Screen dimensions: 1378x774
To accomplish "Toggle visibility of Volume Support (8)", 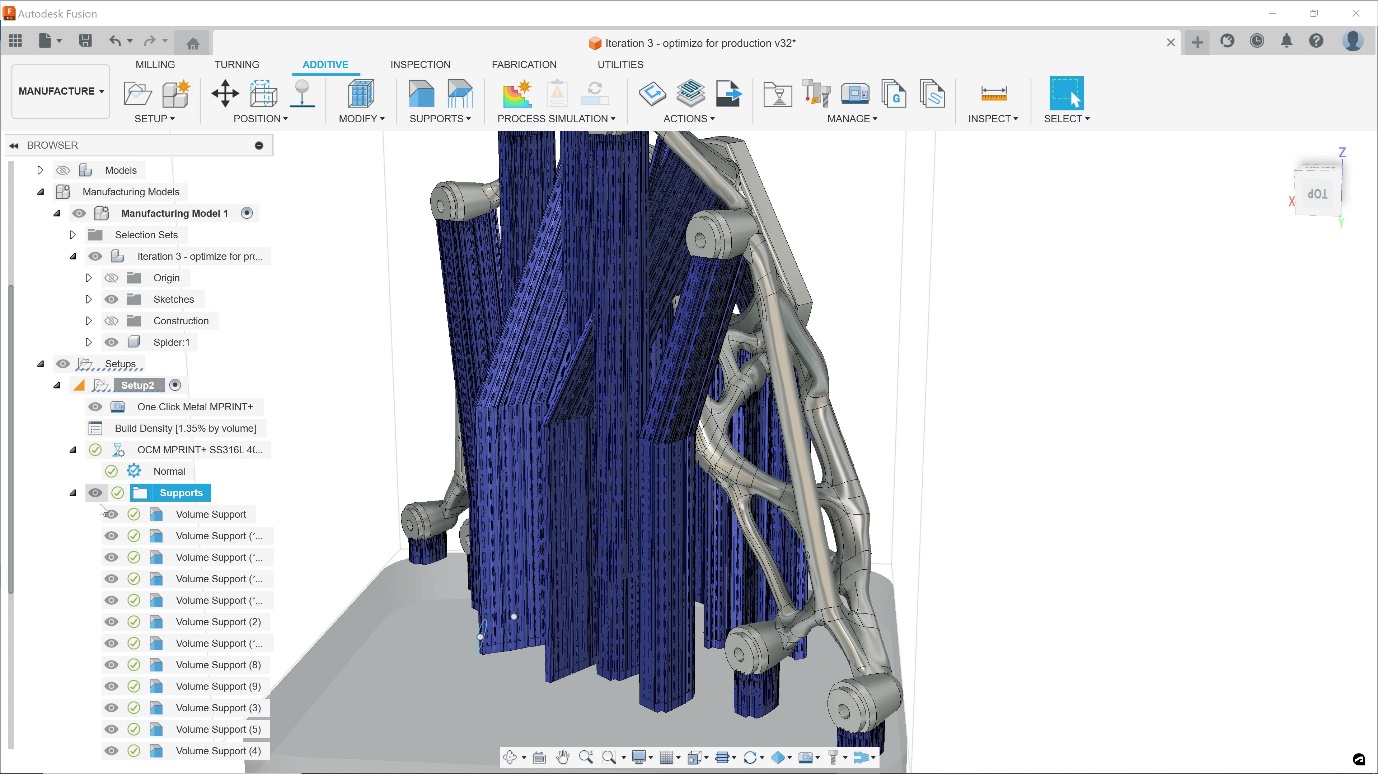I will tap(111, 664).
